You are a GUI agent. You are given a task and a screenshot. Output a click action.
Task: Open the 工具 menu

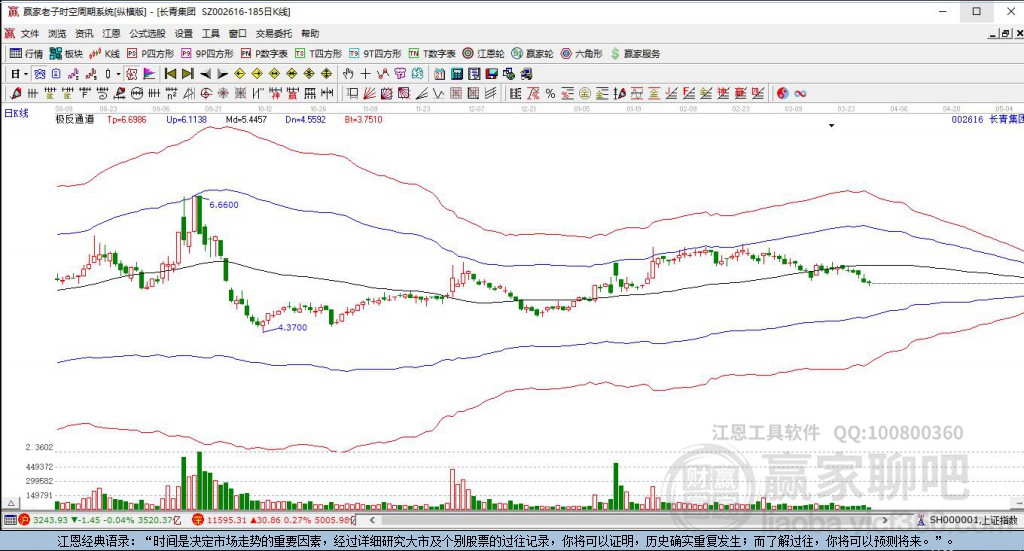point(210,33)
